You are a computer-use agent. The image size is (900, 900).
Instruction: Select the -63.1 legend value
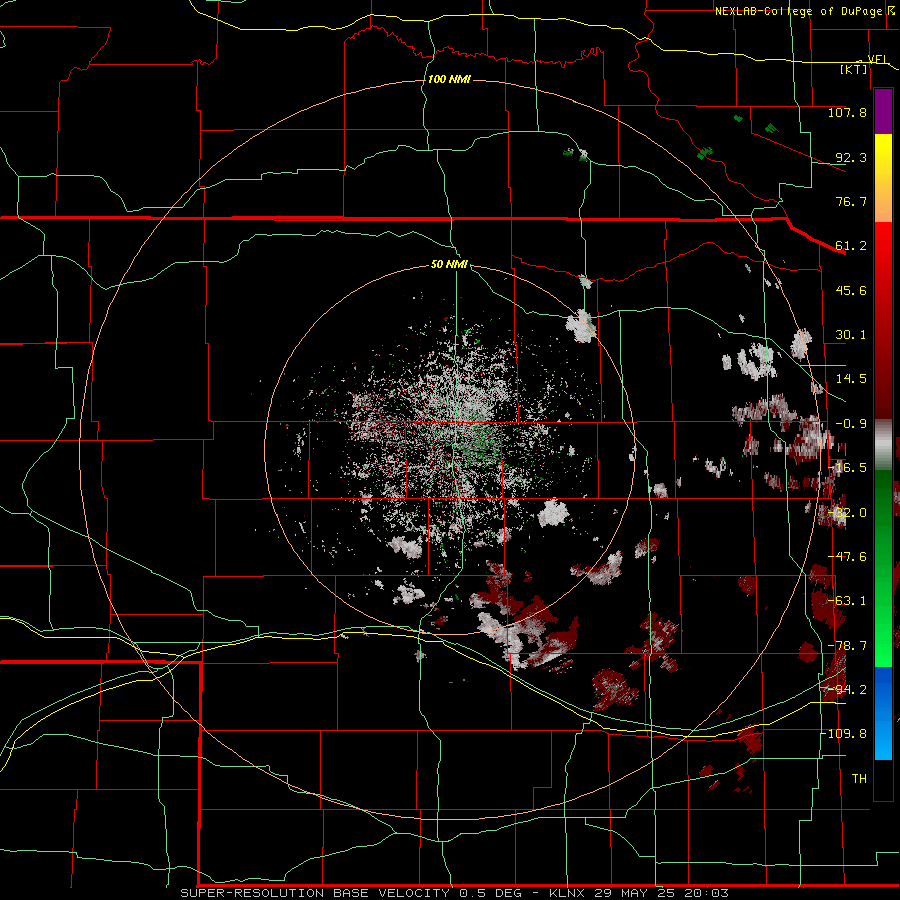pyautogui.click(x=847, y=601)
